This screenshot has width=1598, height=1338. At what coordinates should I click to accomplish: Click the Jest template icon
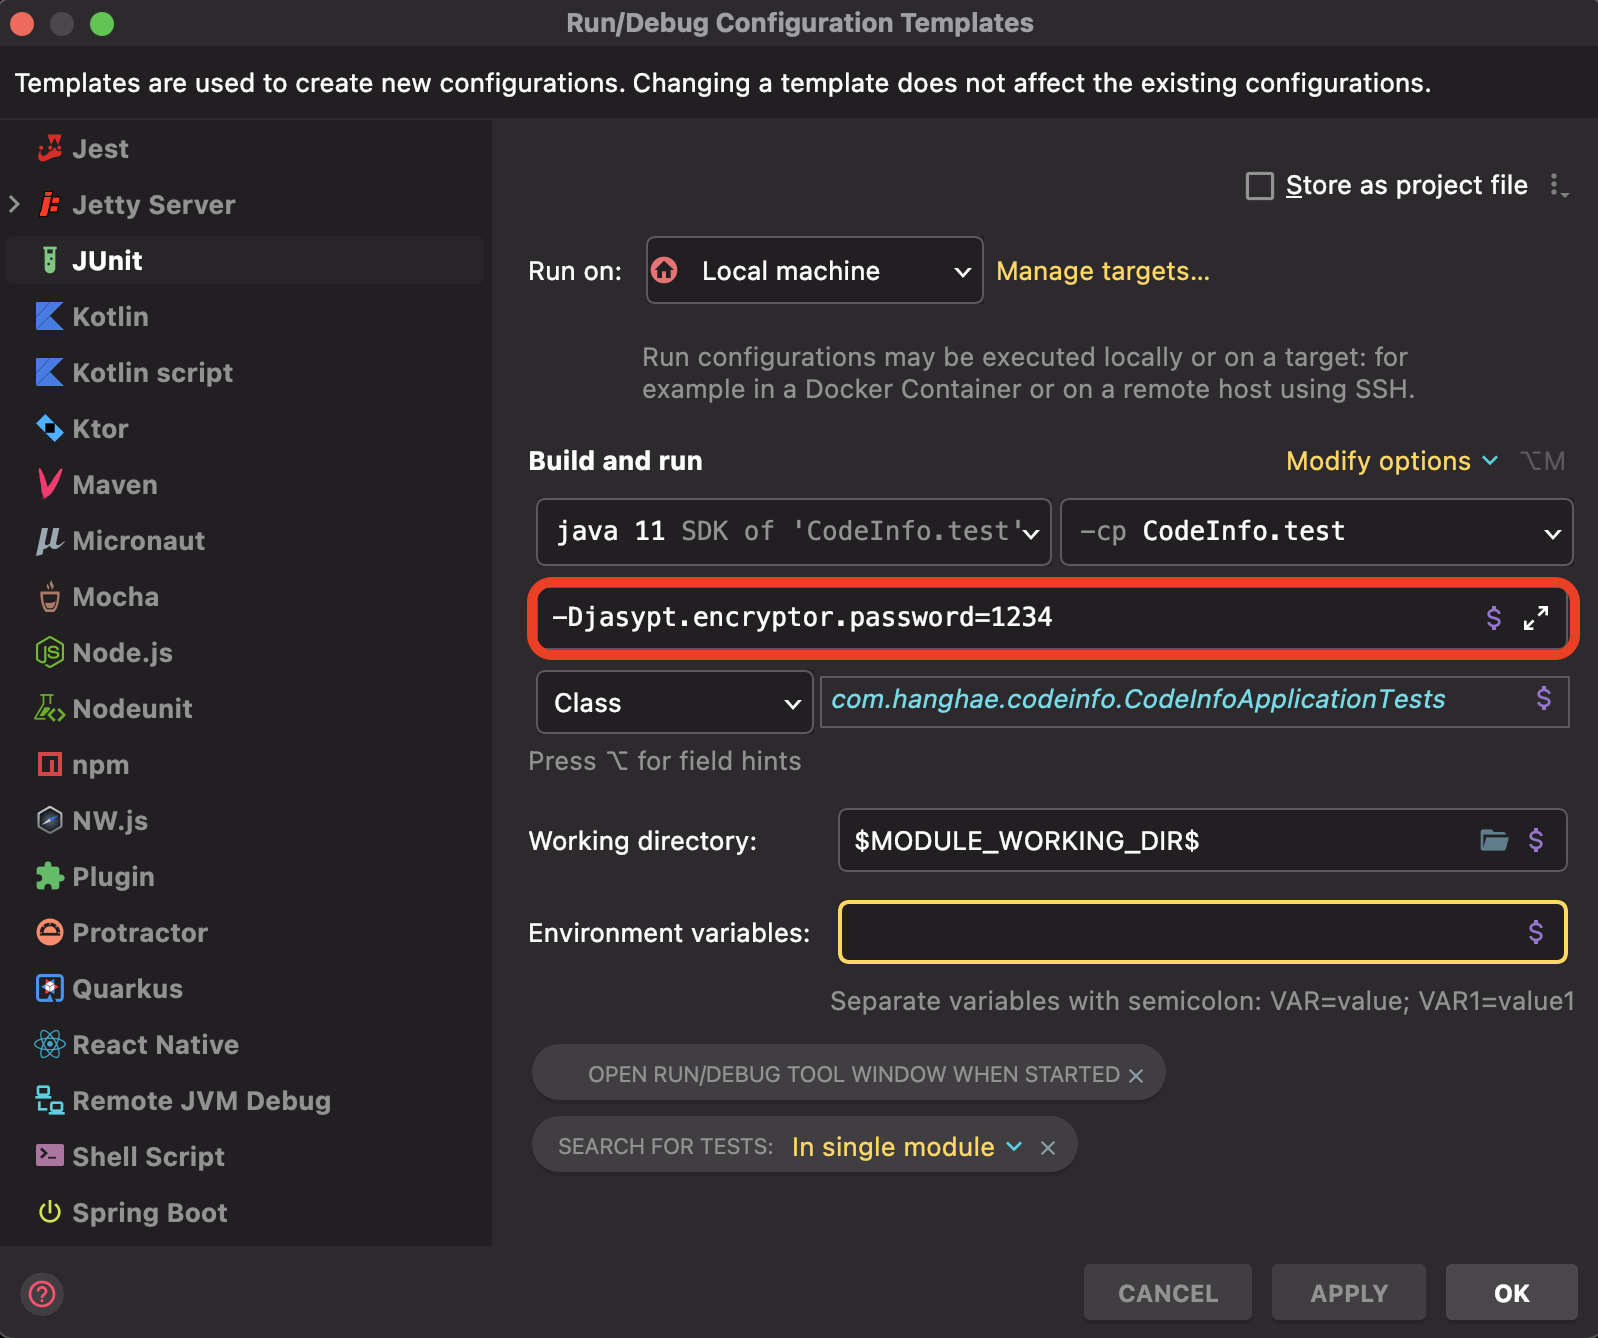50,149
